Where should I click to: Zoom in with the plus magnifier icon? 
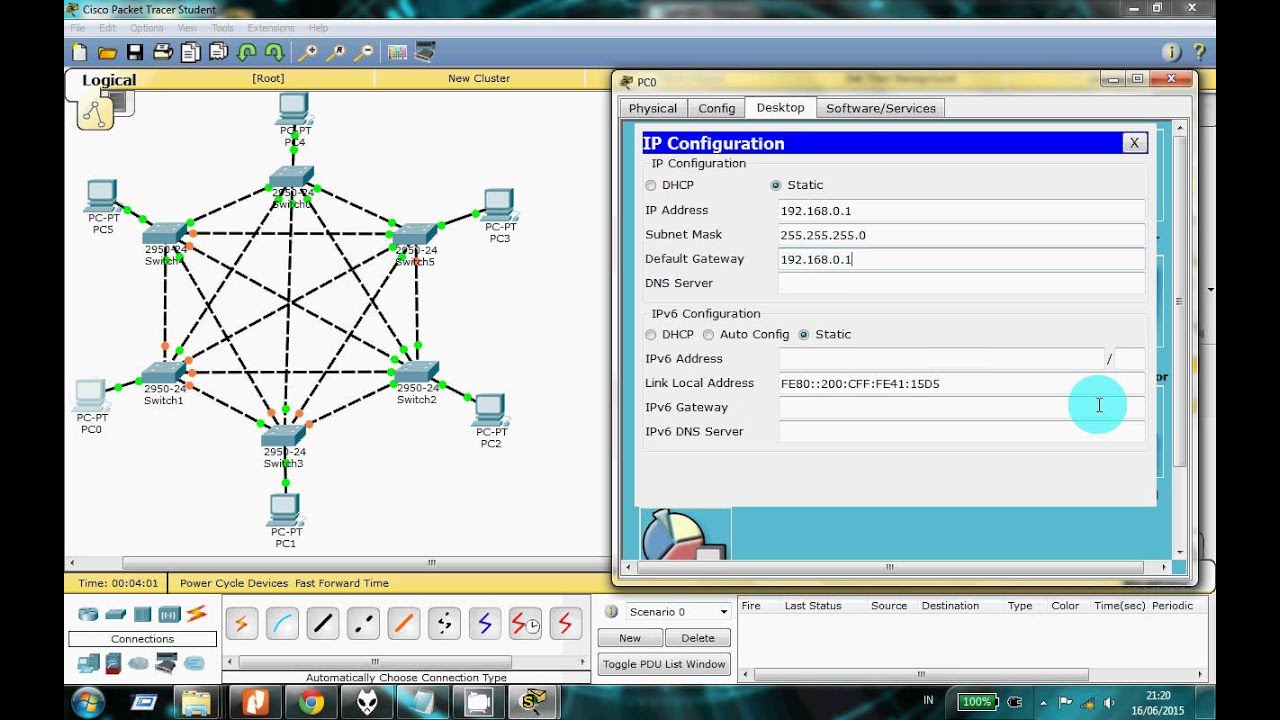pos(308,52)
